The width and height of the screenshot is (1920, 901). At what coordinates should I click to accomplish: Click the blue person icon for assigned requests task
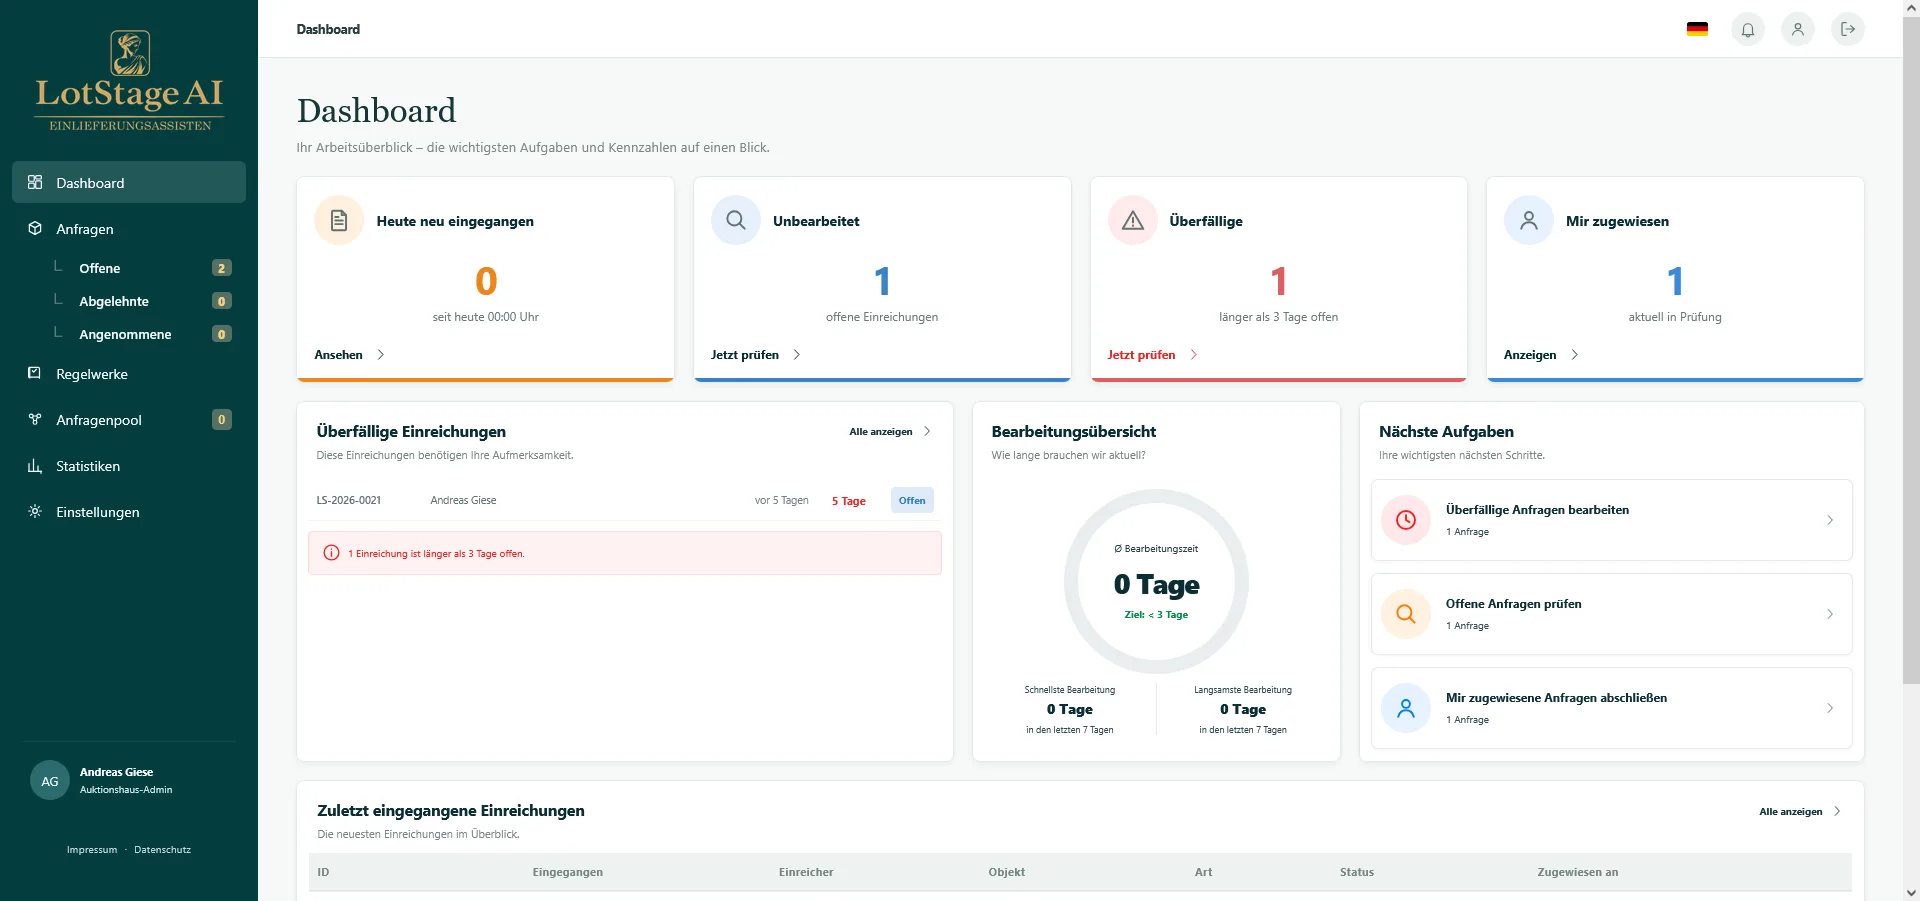[x=1406, y=708]
